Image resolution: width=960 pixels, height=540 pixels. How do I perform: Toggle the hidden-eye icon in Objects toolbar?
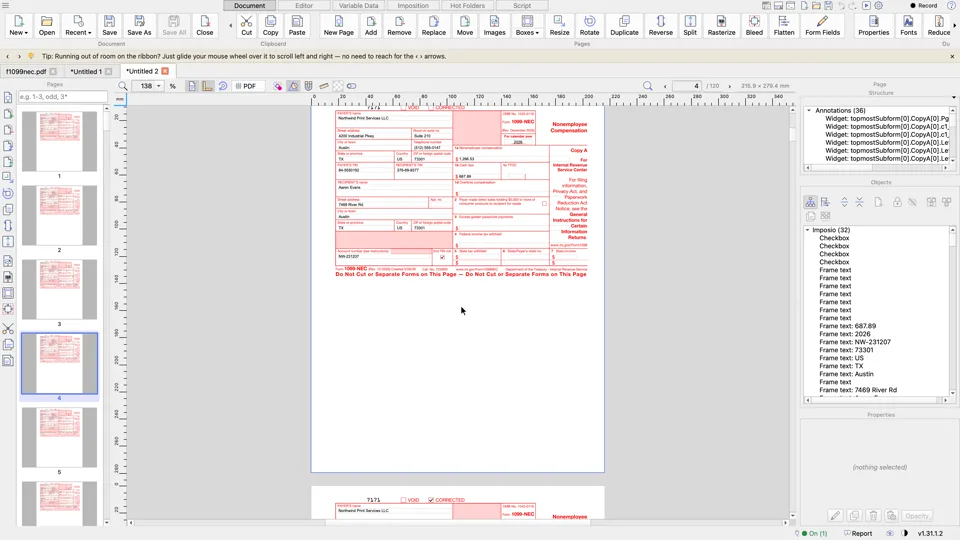click(x=912, y=202)
